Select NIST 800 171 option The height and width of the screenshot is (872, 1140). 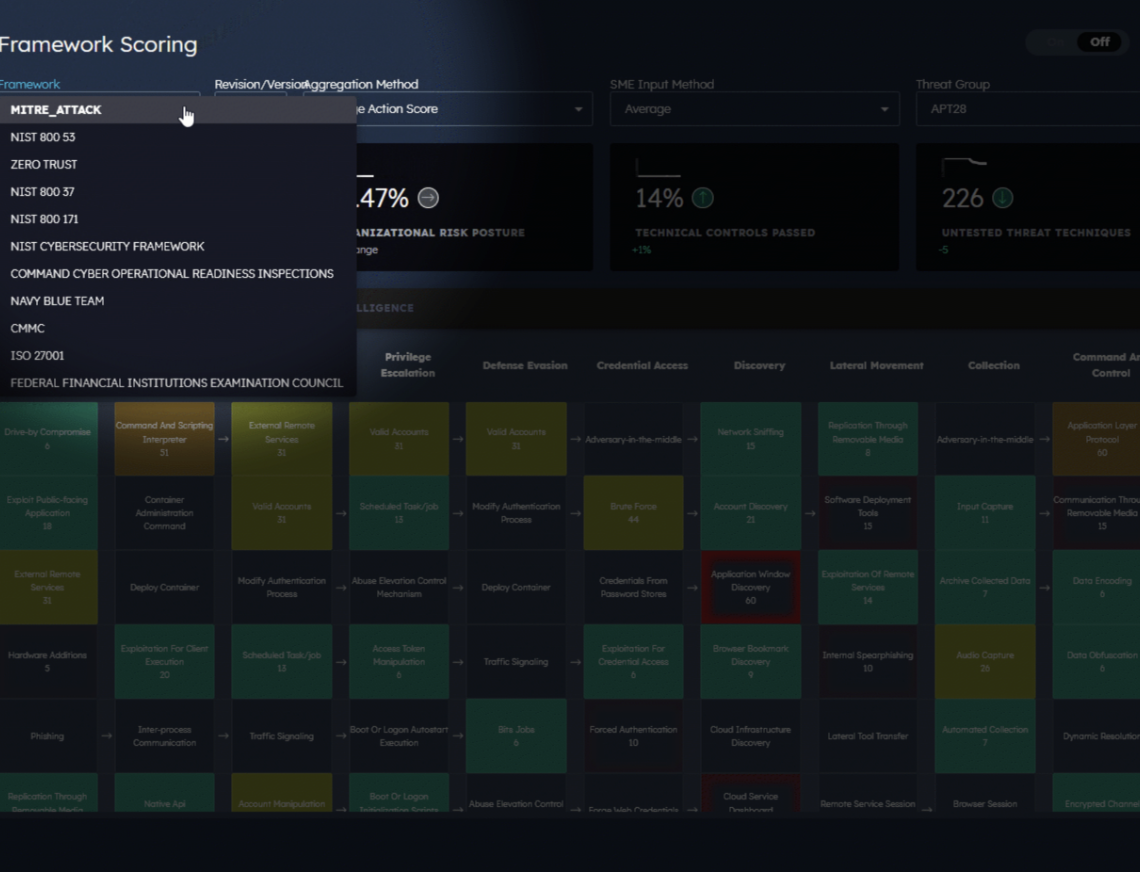[178, 219]
